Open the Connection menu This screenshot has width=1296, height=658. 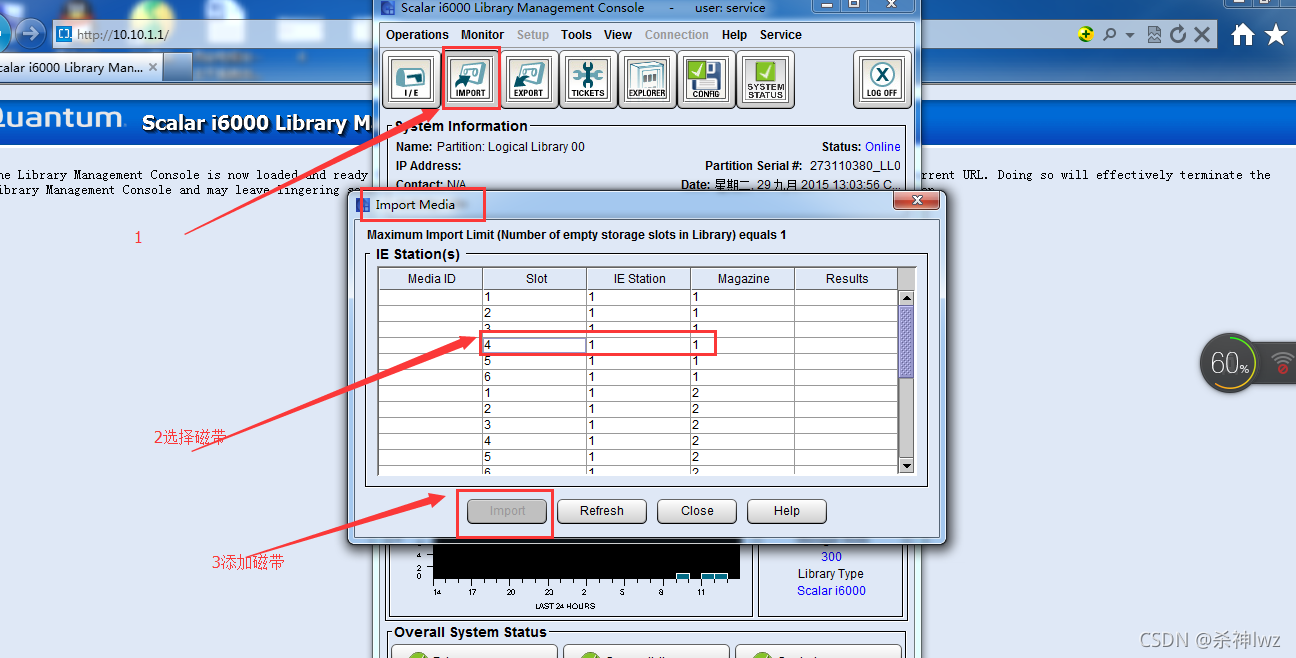(x=677, y=35)
